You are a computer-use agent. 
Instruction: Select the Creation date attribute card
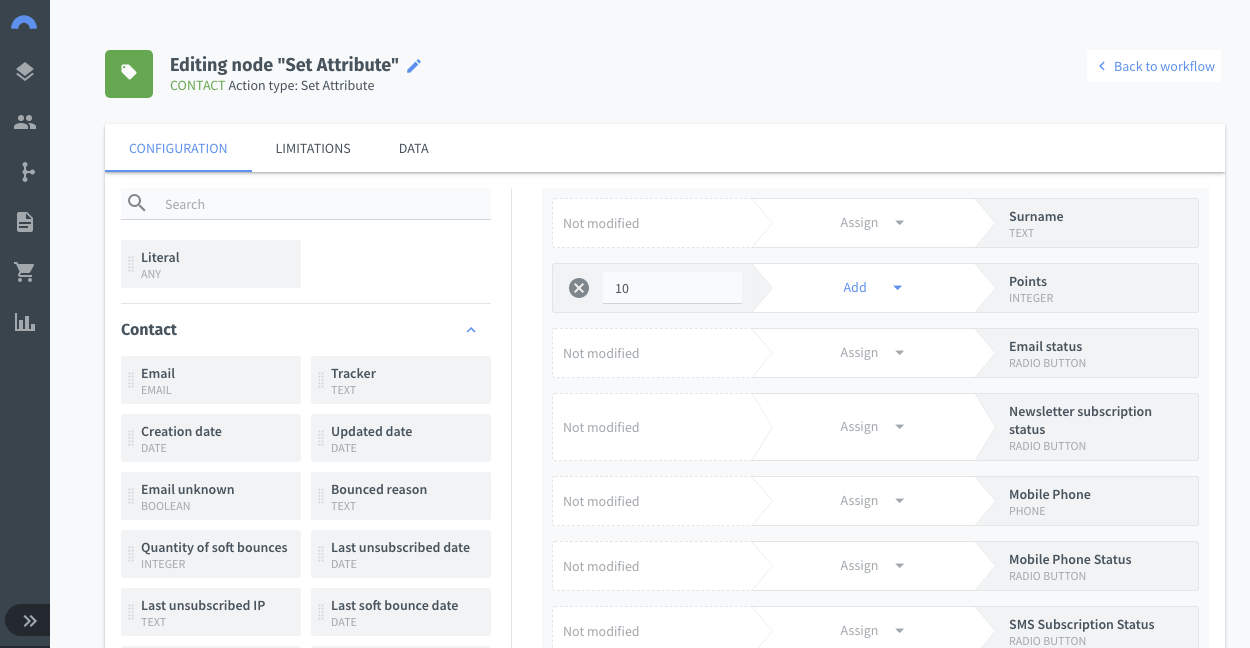click(211, 438)
